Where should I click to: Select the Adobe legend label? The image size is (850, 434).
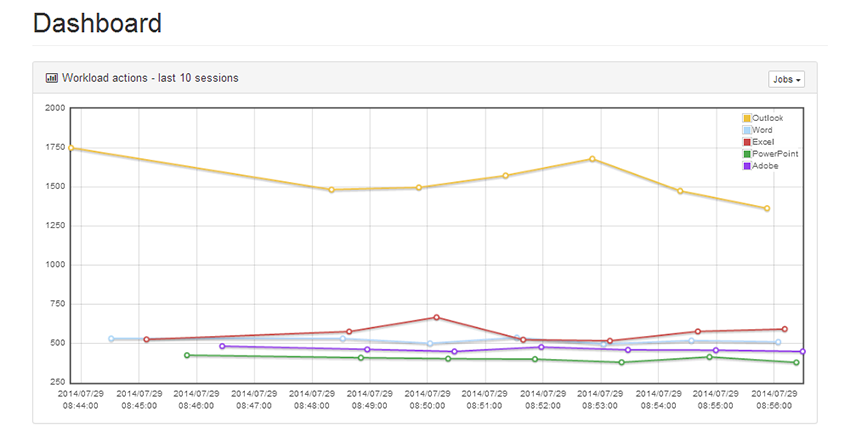pyautogui.click(x=765, y=166)
